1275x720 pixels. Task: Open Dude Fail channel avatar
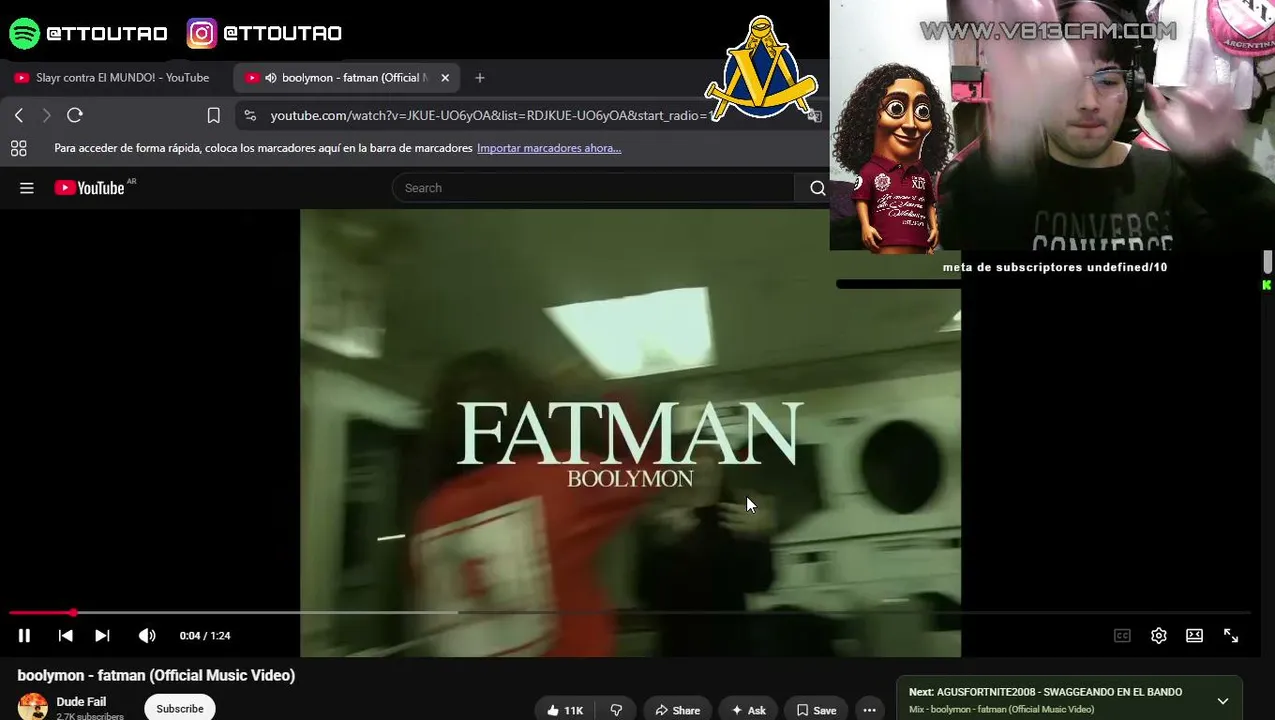point(33,707)
